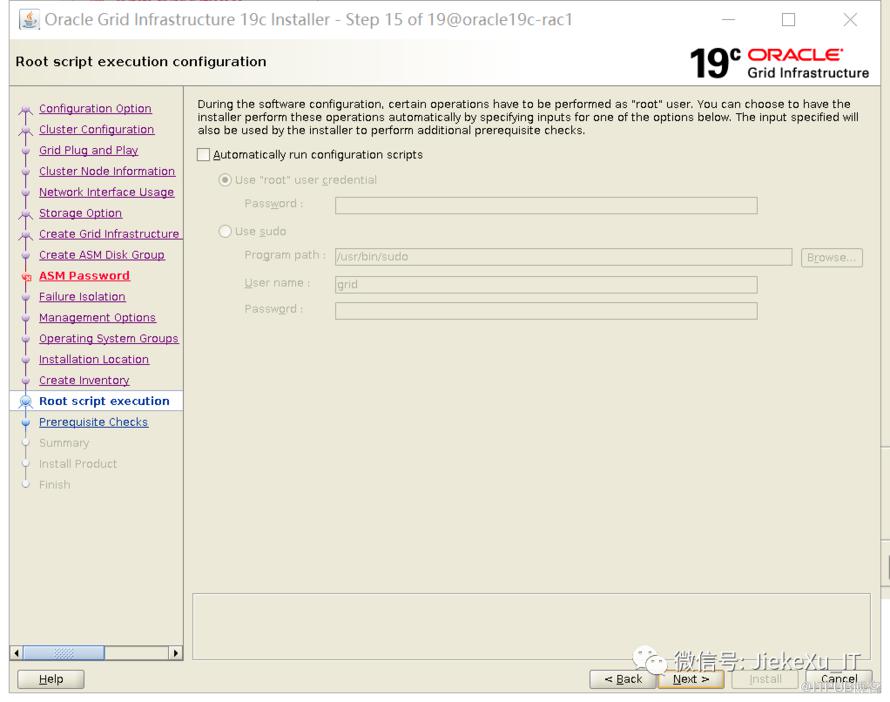Screen dimensions: 890x702
Task: Open Cluster Configuration step link
Action: point(96,129)
